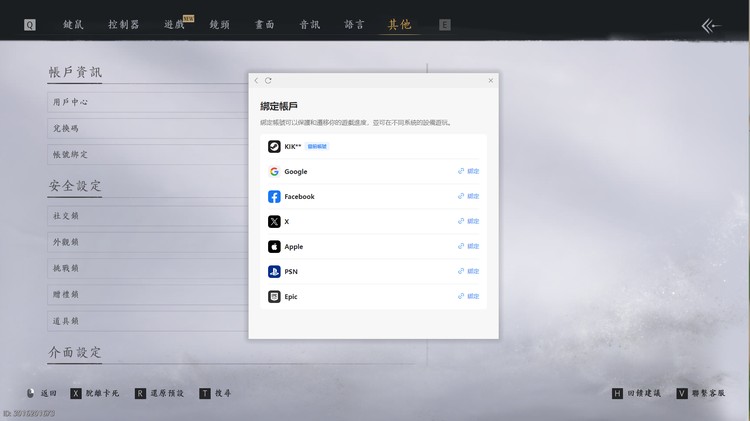Open the 遊戲 tab marked NEW
Viewport: 750px width, 421px height.
click(x=175, y=24)
